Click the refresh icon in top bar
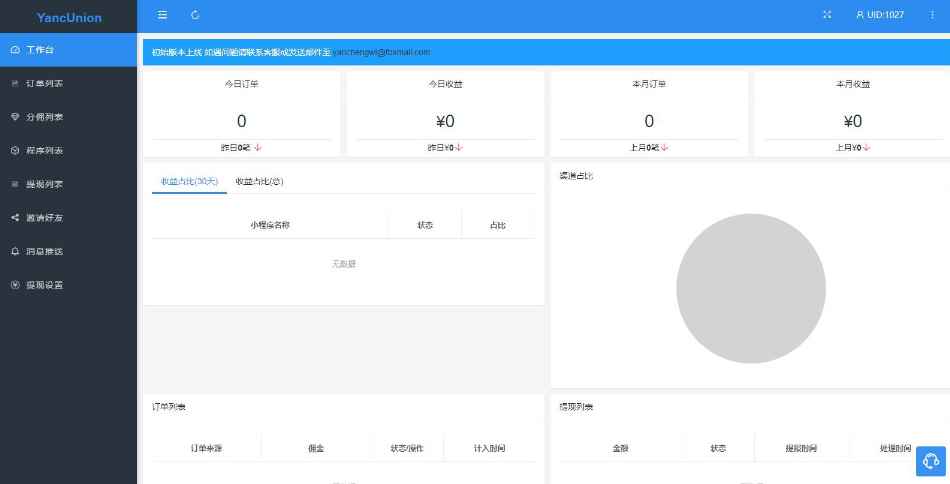The image size is (950, 484). (x=195, y=15)
